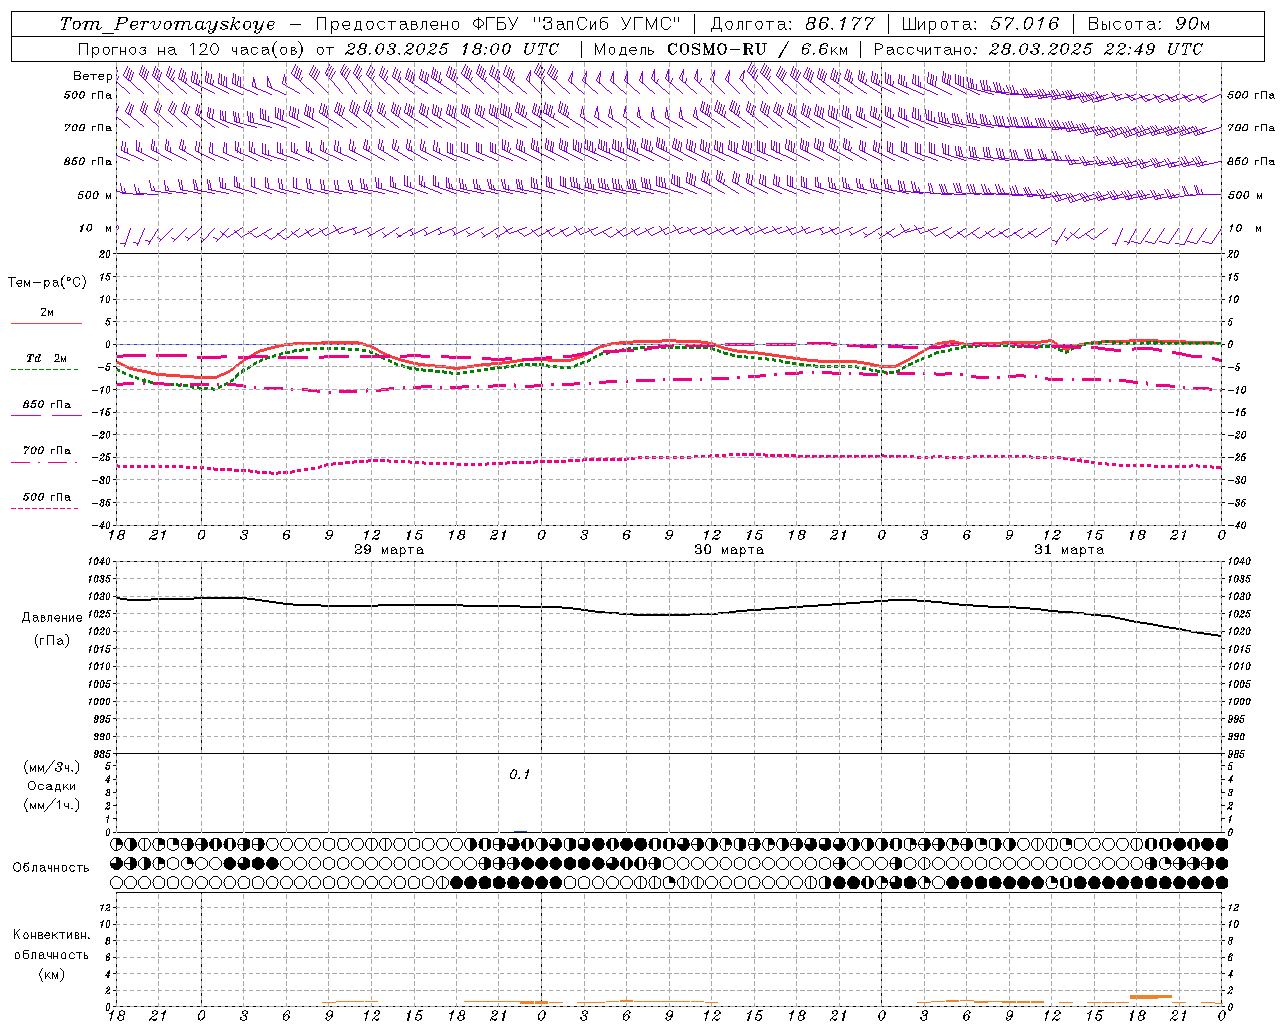Click the tallest orange convective cloud bar
Screen dimensions: 1280x1024
point(1150,997)
